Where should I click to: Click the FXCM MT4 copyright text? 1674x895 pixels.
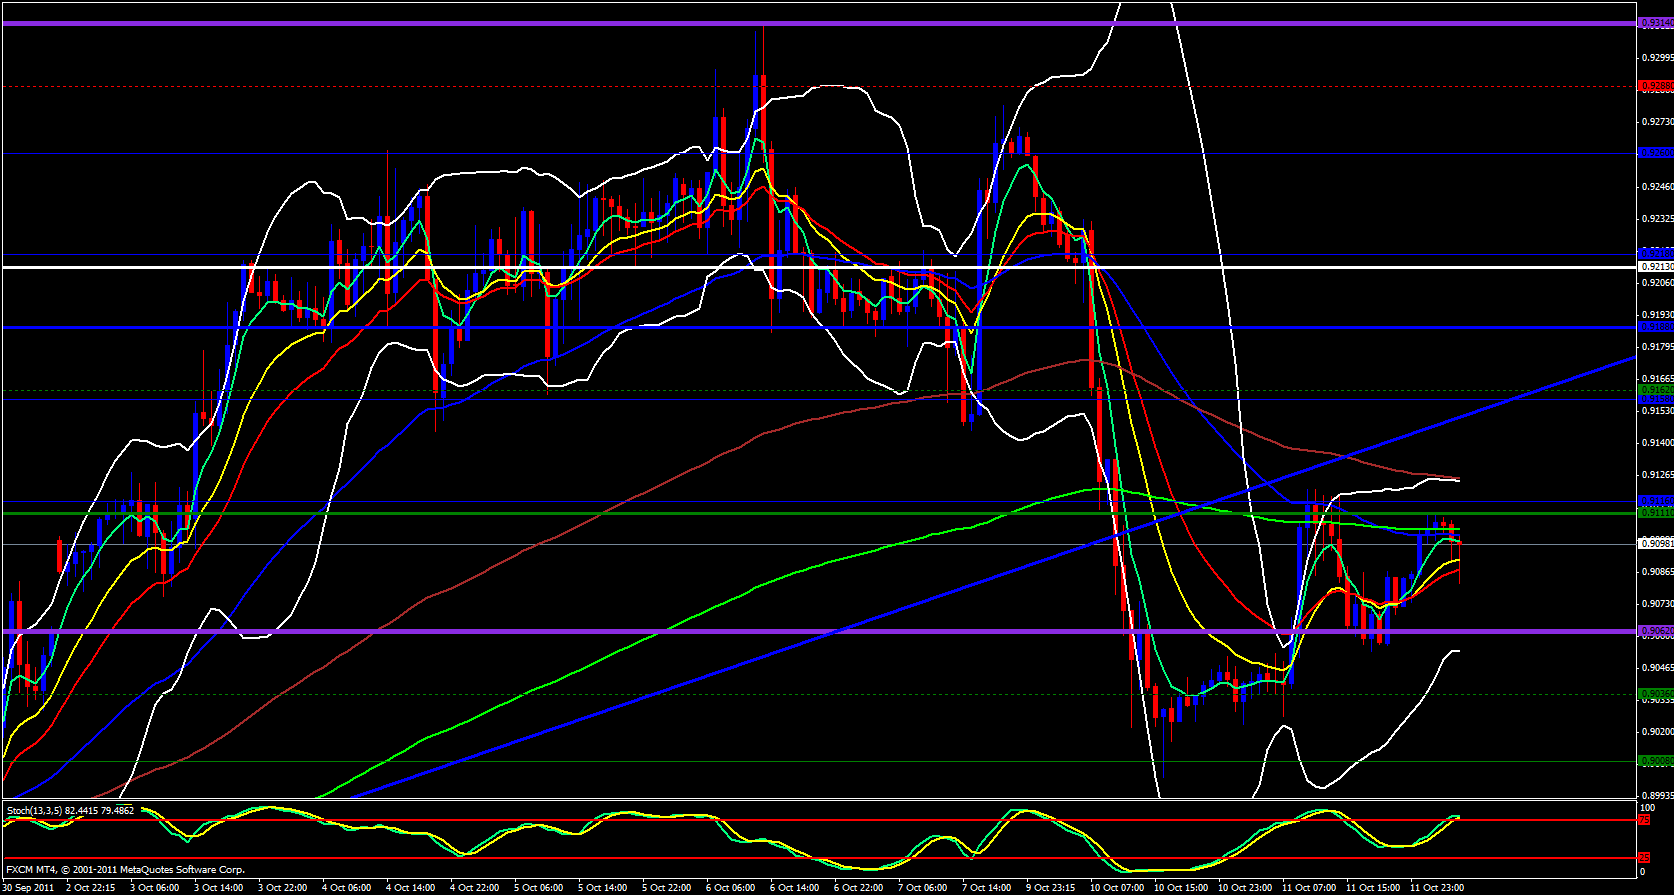point(125,870)
